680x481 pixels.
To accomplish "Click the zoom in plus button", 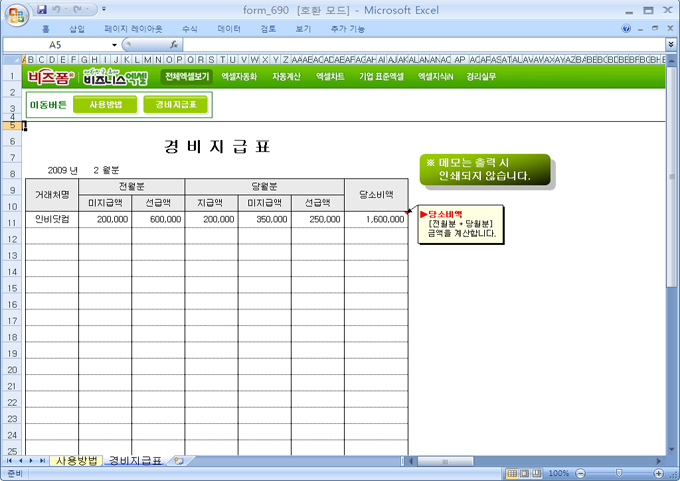I will [658, 473].
